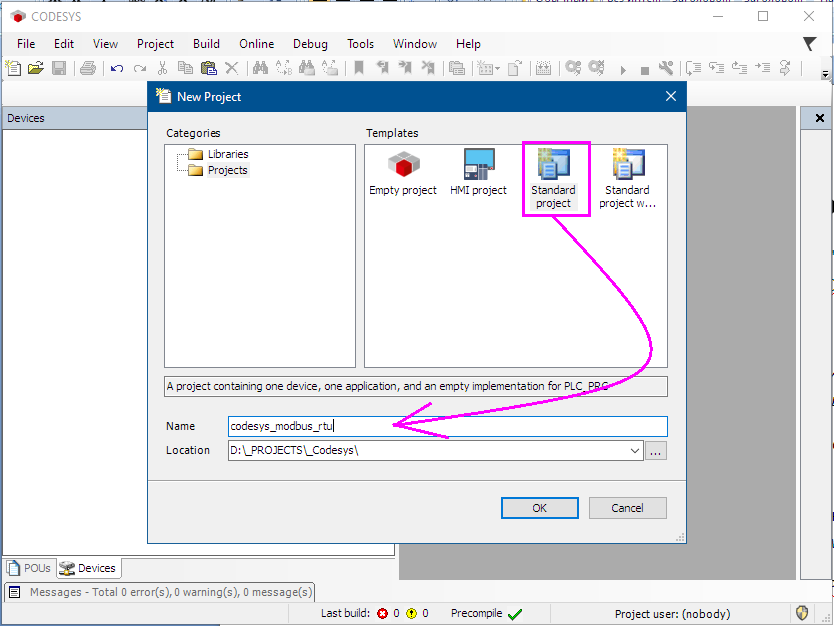This screenshot has width=834, height=626.
Task: Open the Tools menu
Action: pos(361,44)
